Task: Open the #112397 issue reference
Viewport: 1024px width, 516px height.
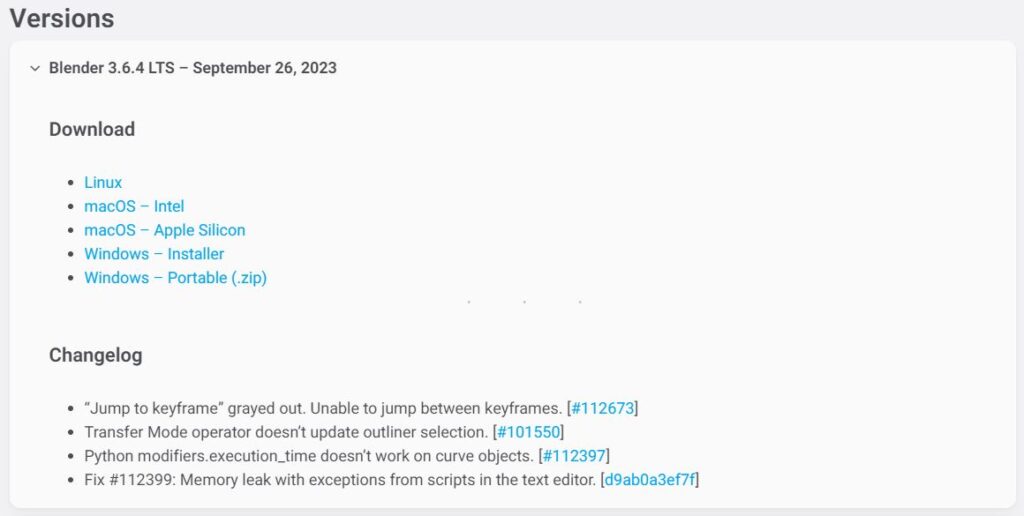Action: (574, 456)
